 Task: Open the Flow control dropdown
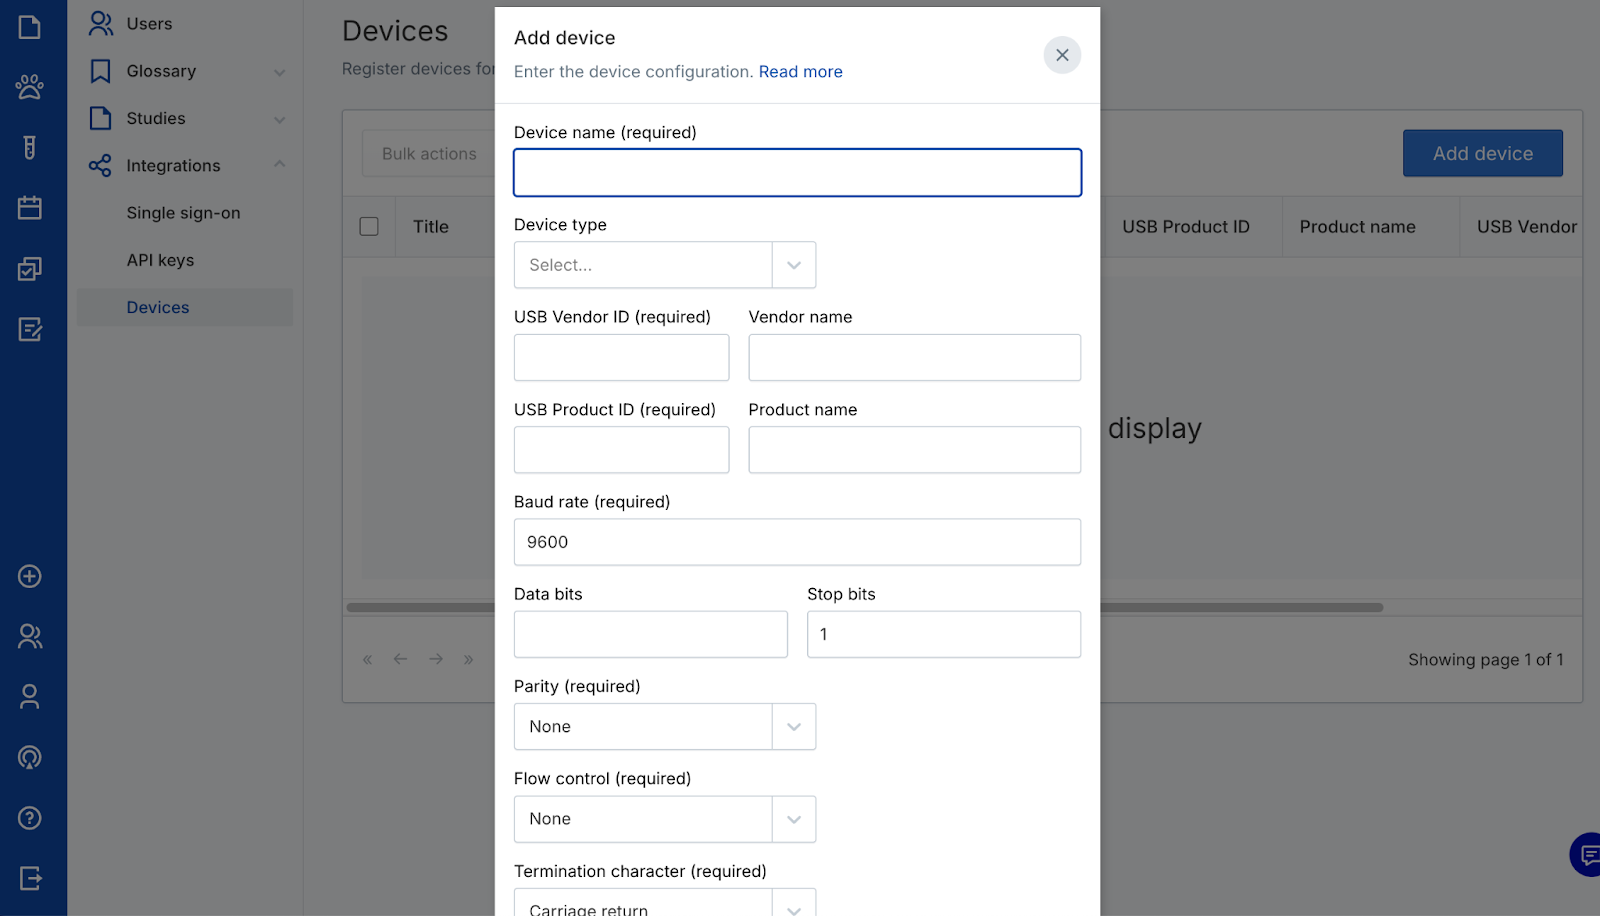[664, 819]
